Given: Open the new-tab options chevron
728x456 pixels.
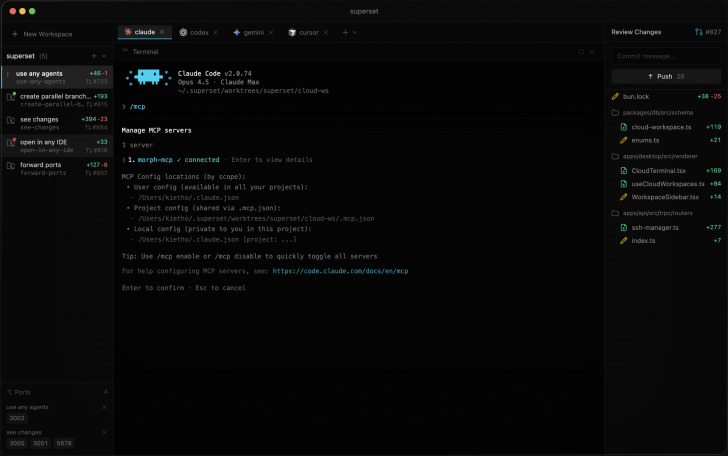Looking at the screenshot, I should point(355,33).
